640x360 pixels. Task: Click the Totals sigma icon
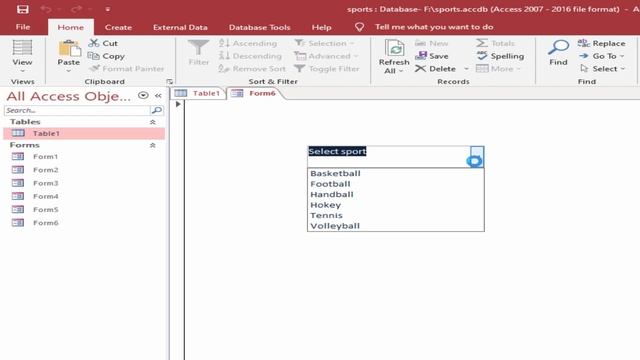point(482,43)
